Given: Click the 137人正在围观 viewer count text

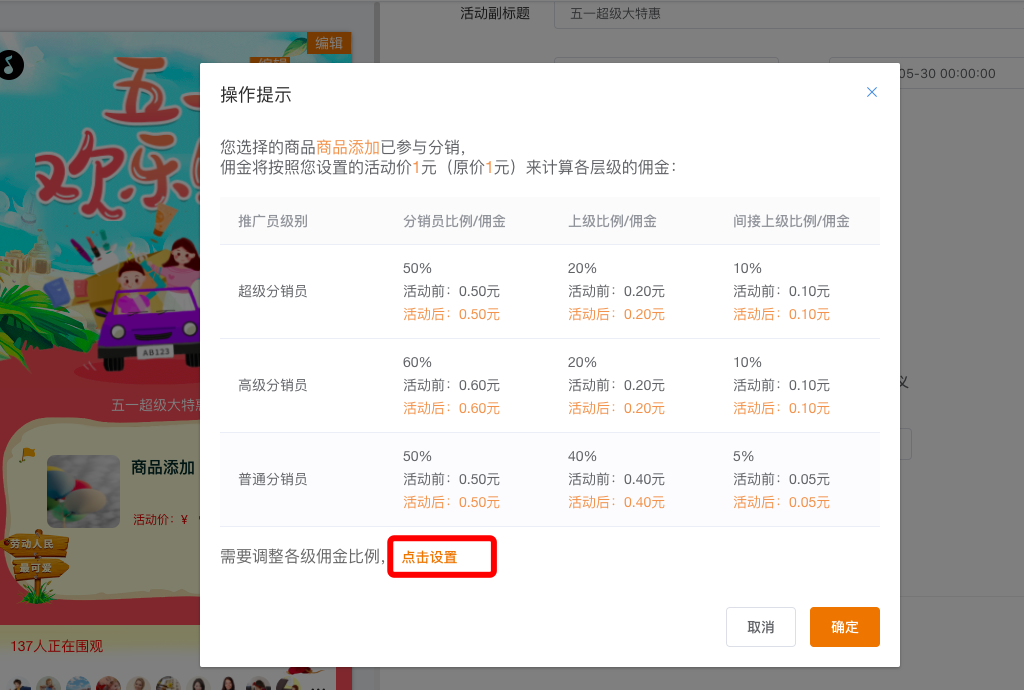Looking at the screenshot, I should (57, 646).
